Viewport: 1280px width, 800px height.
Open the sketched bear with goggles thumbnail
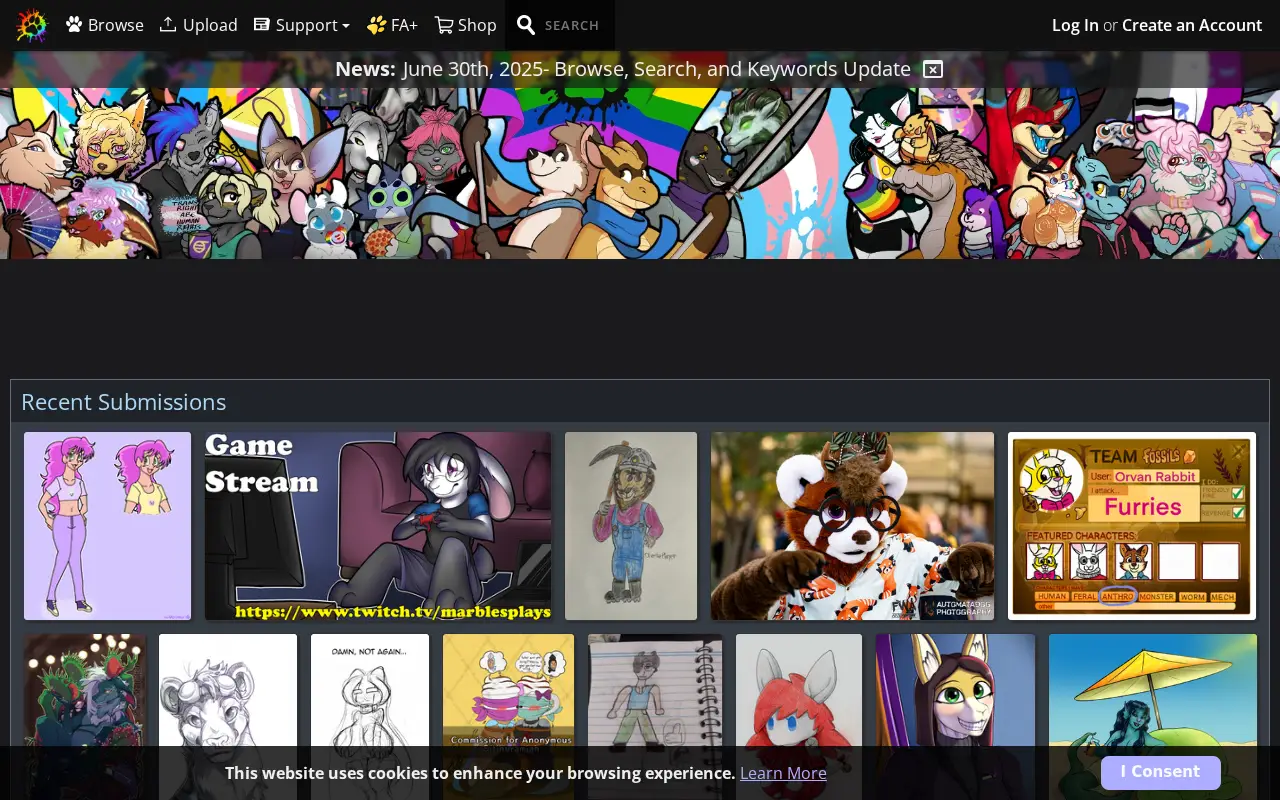tap(228, 716)
